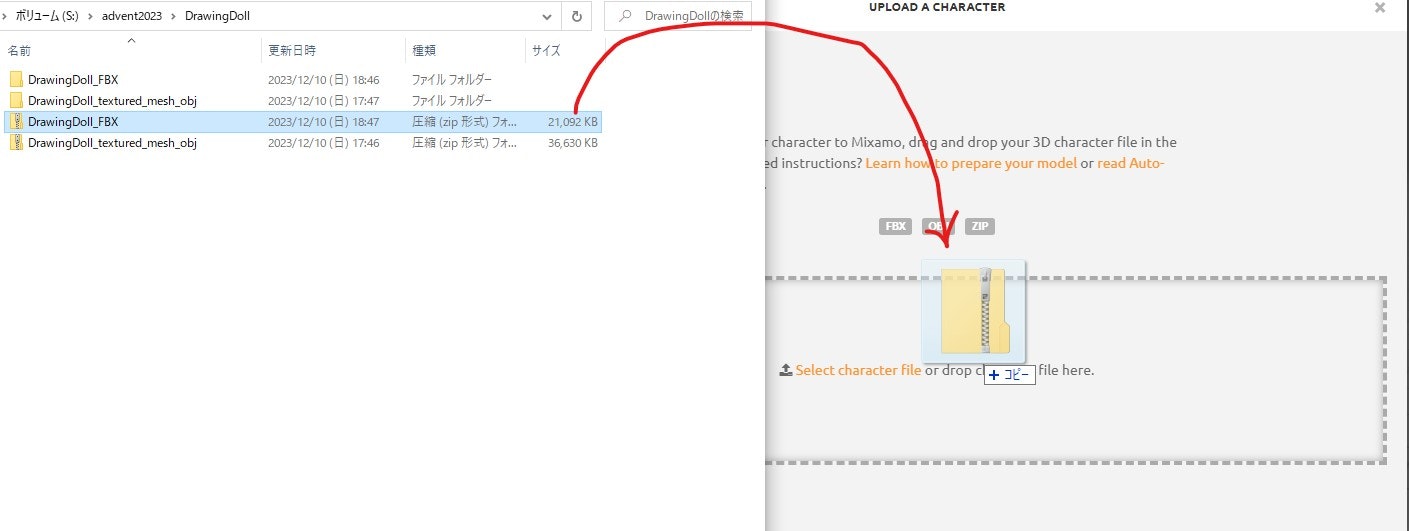Click the DrawingDoll_textured_mesh_obj zip file icon
Image resolution: width=1409 pixels, height=531 pixels.
pos(16,143)
